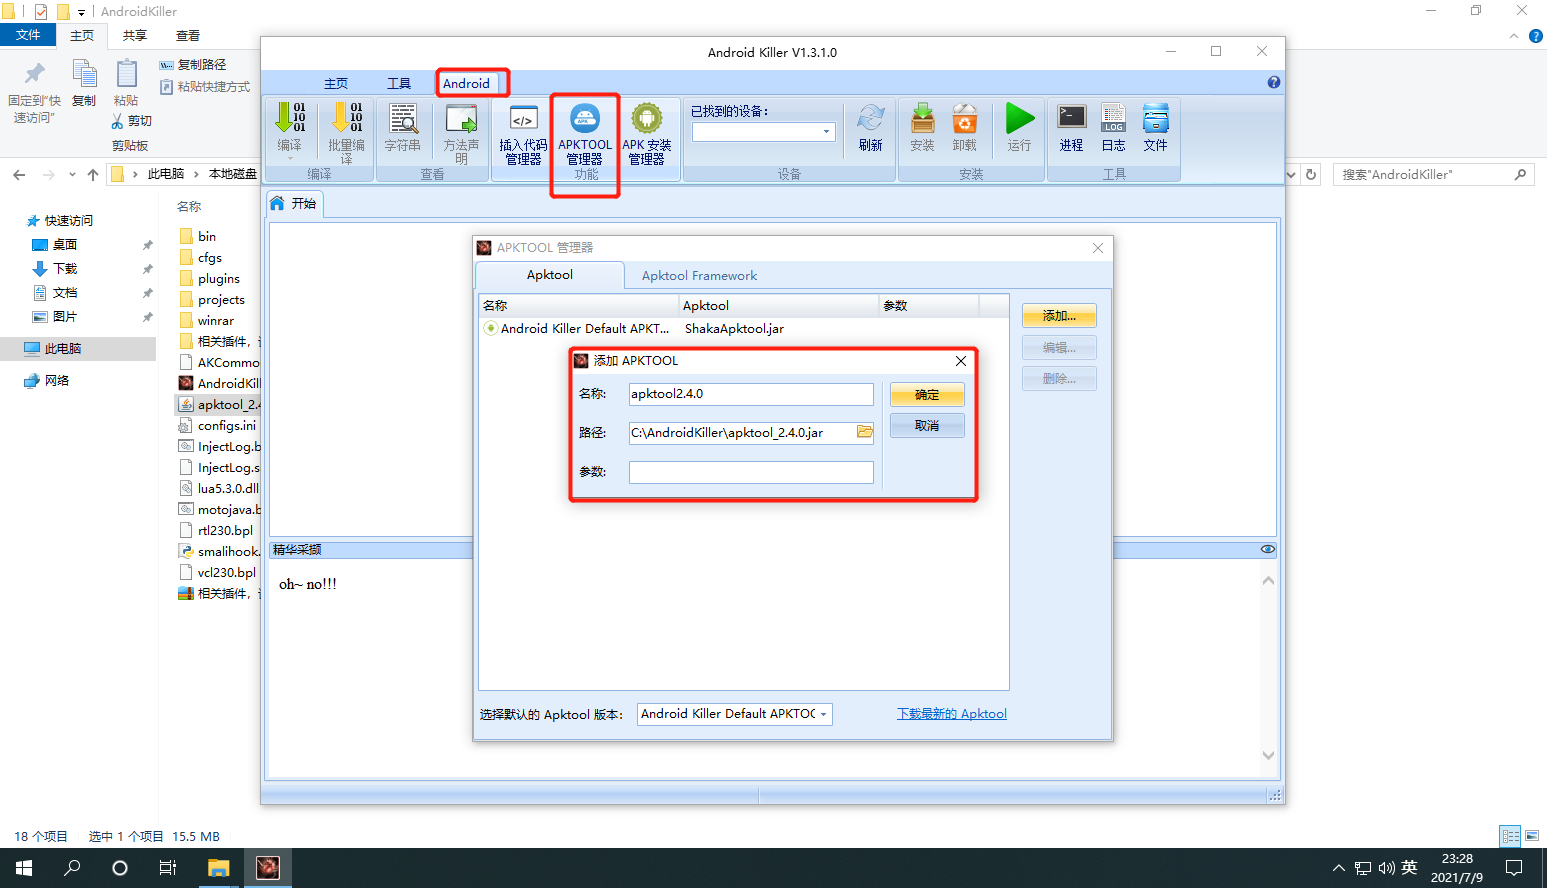Click the Windows Start button
The image size is (1547, 888).
click(x=24, y=868)
